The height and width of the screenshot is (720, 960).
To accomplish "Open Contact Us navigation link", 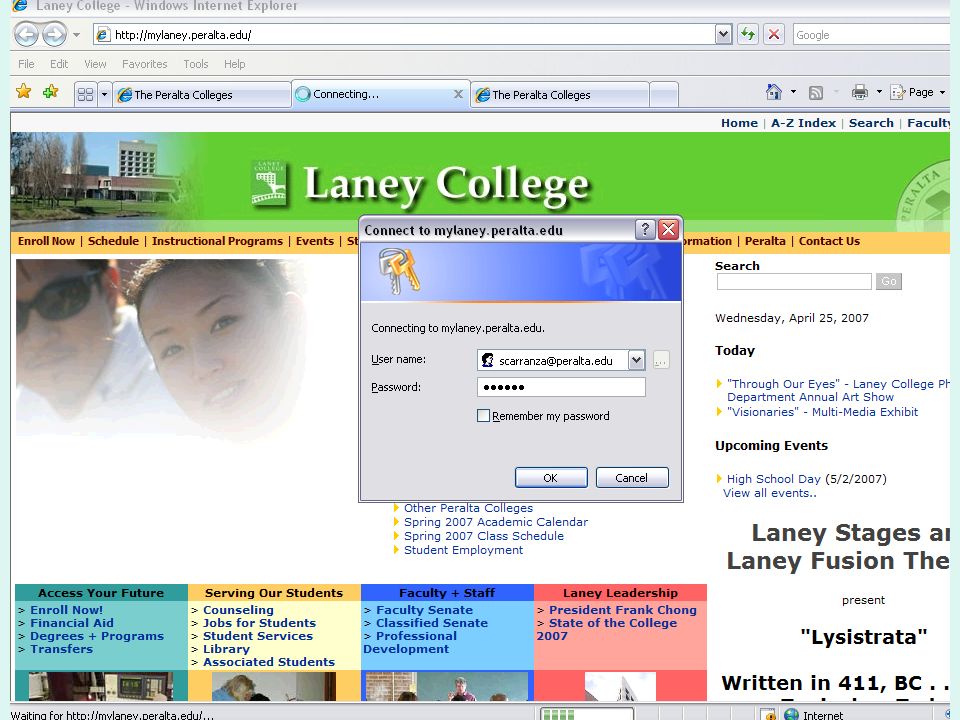I will pos(829,241).
